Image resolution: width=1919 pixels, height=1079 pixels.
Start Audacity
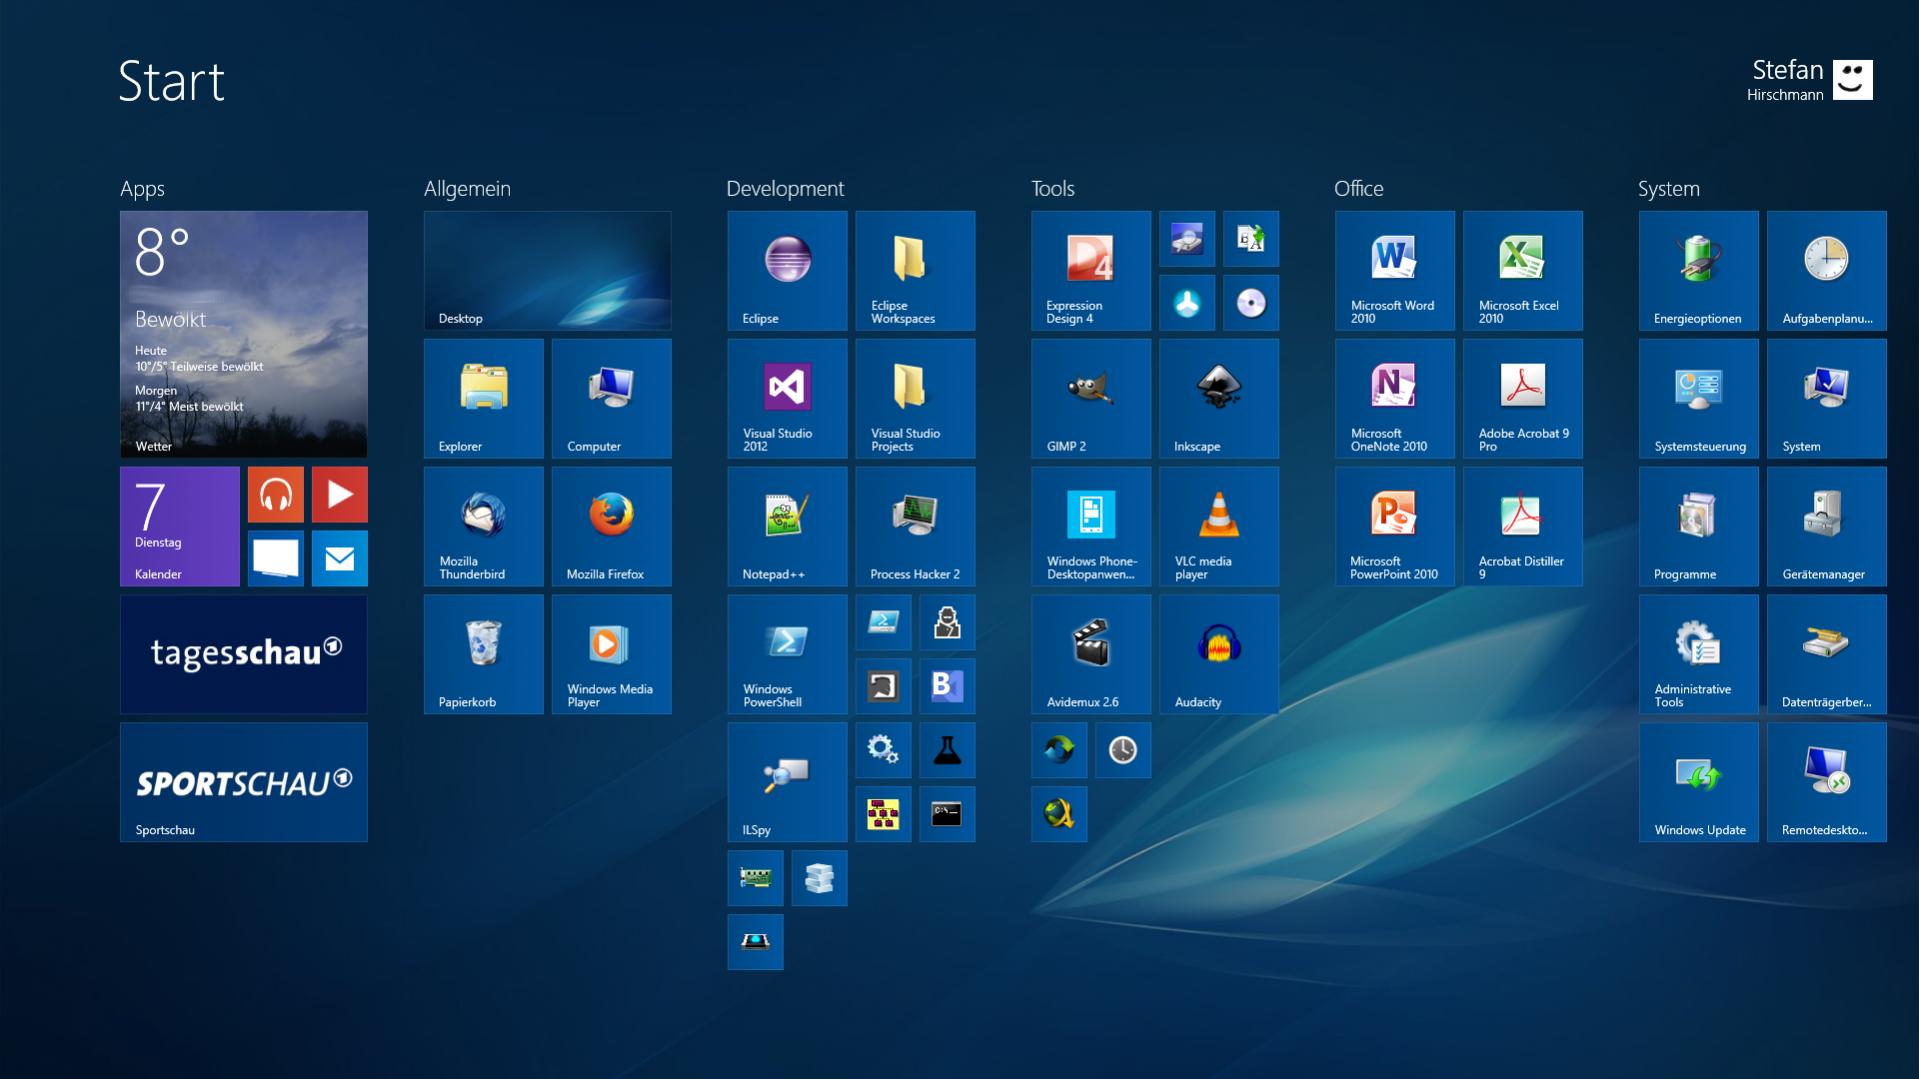tap(1220, 654)
